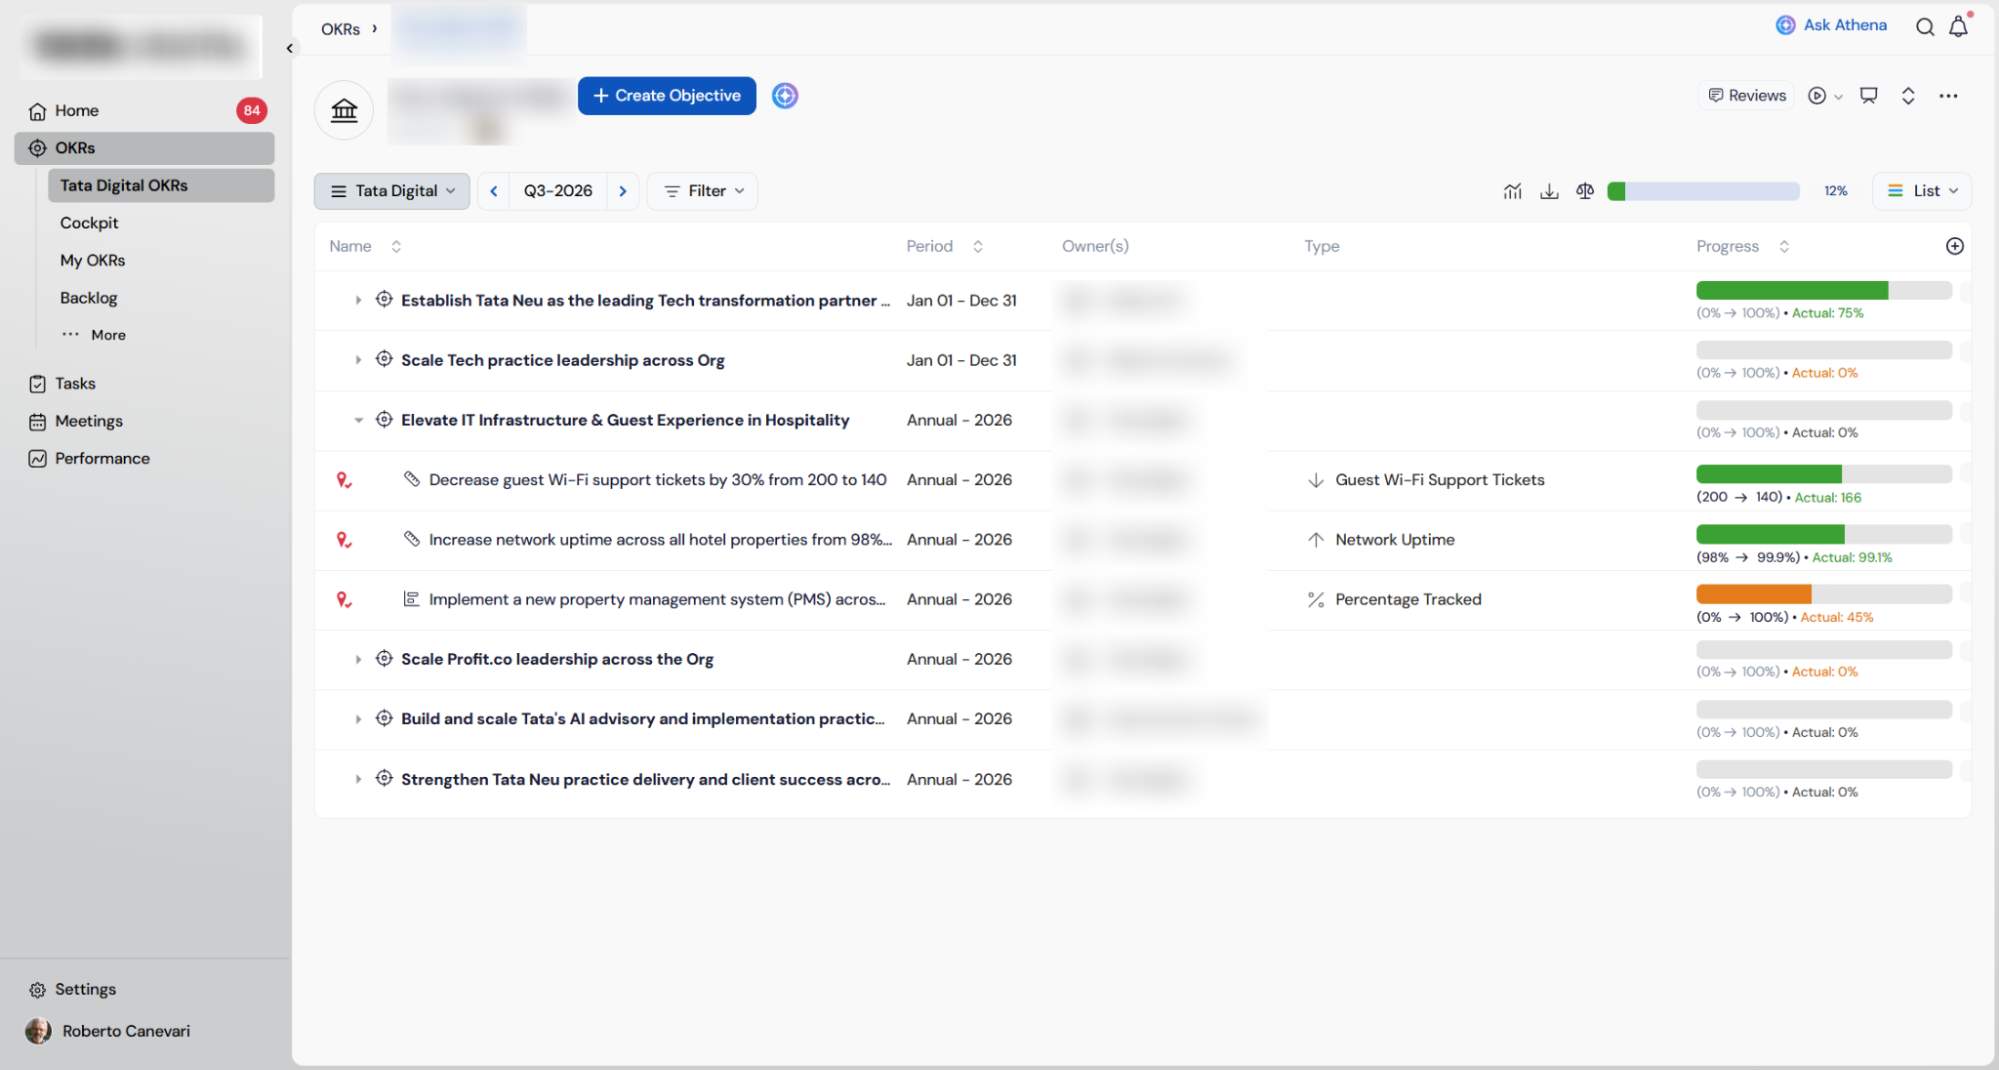
Task: Click the presentation screen icon
Action: pyautogui.click(x=1868, y=95)
